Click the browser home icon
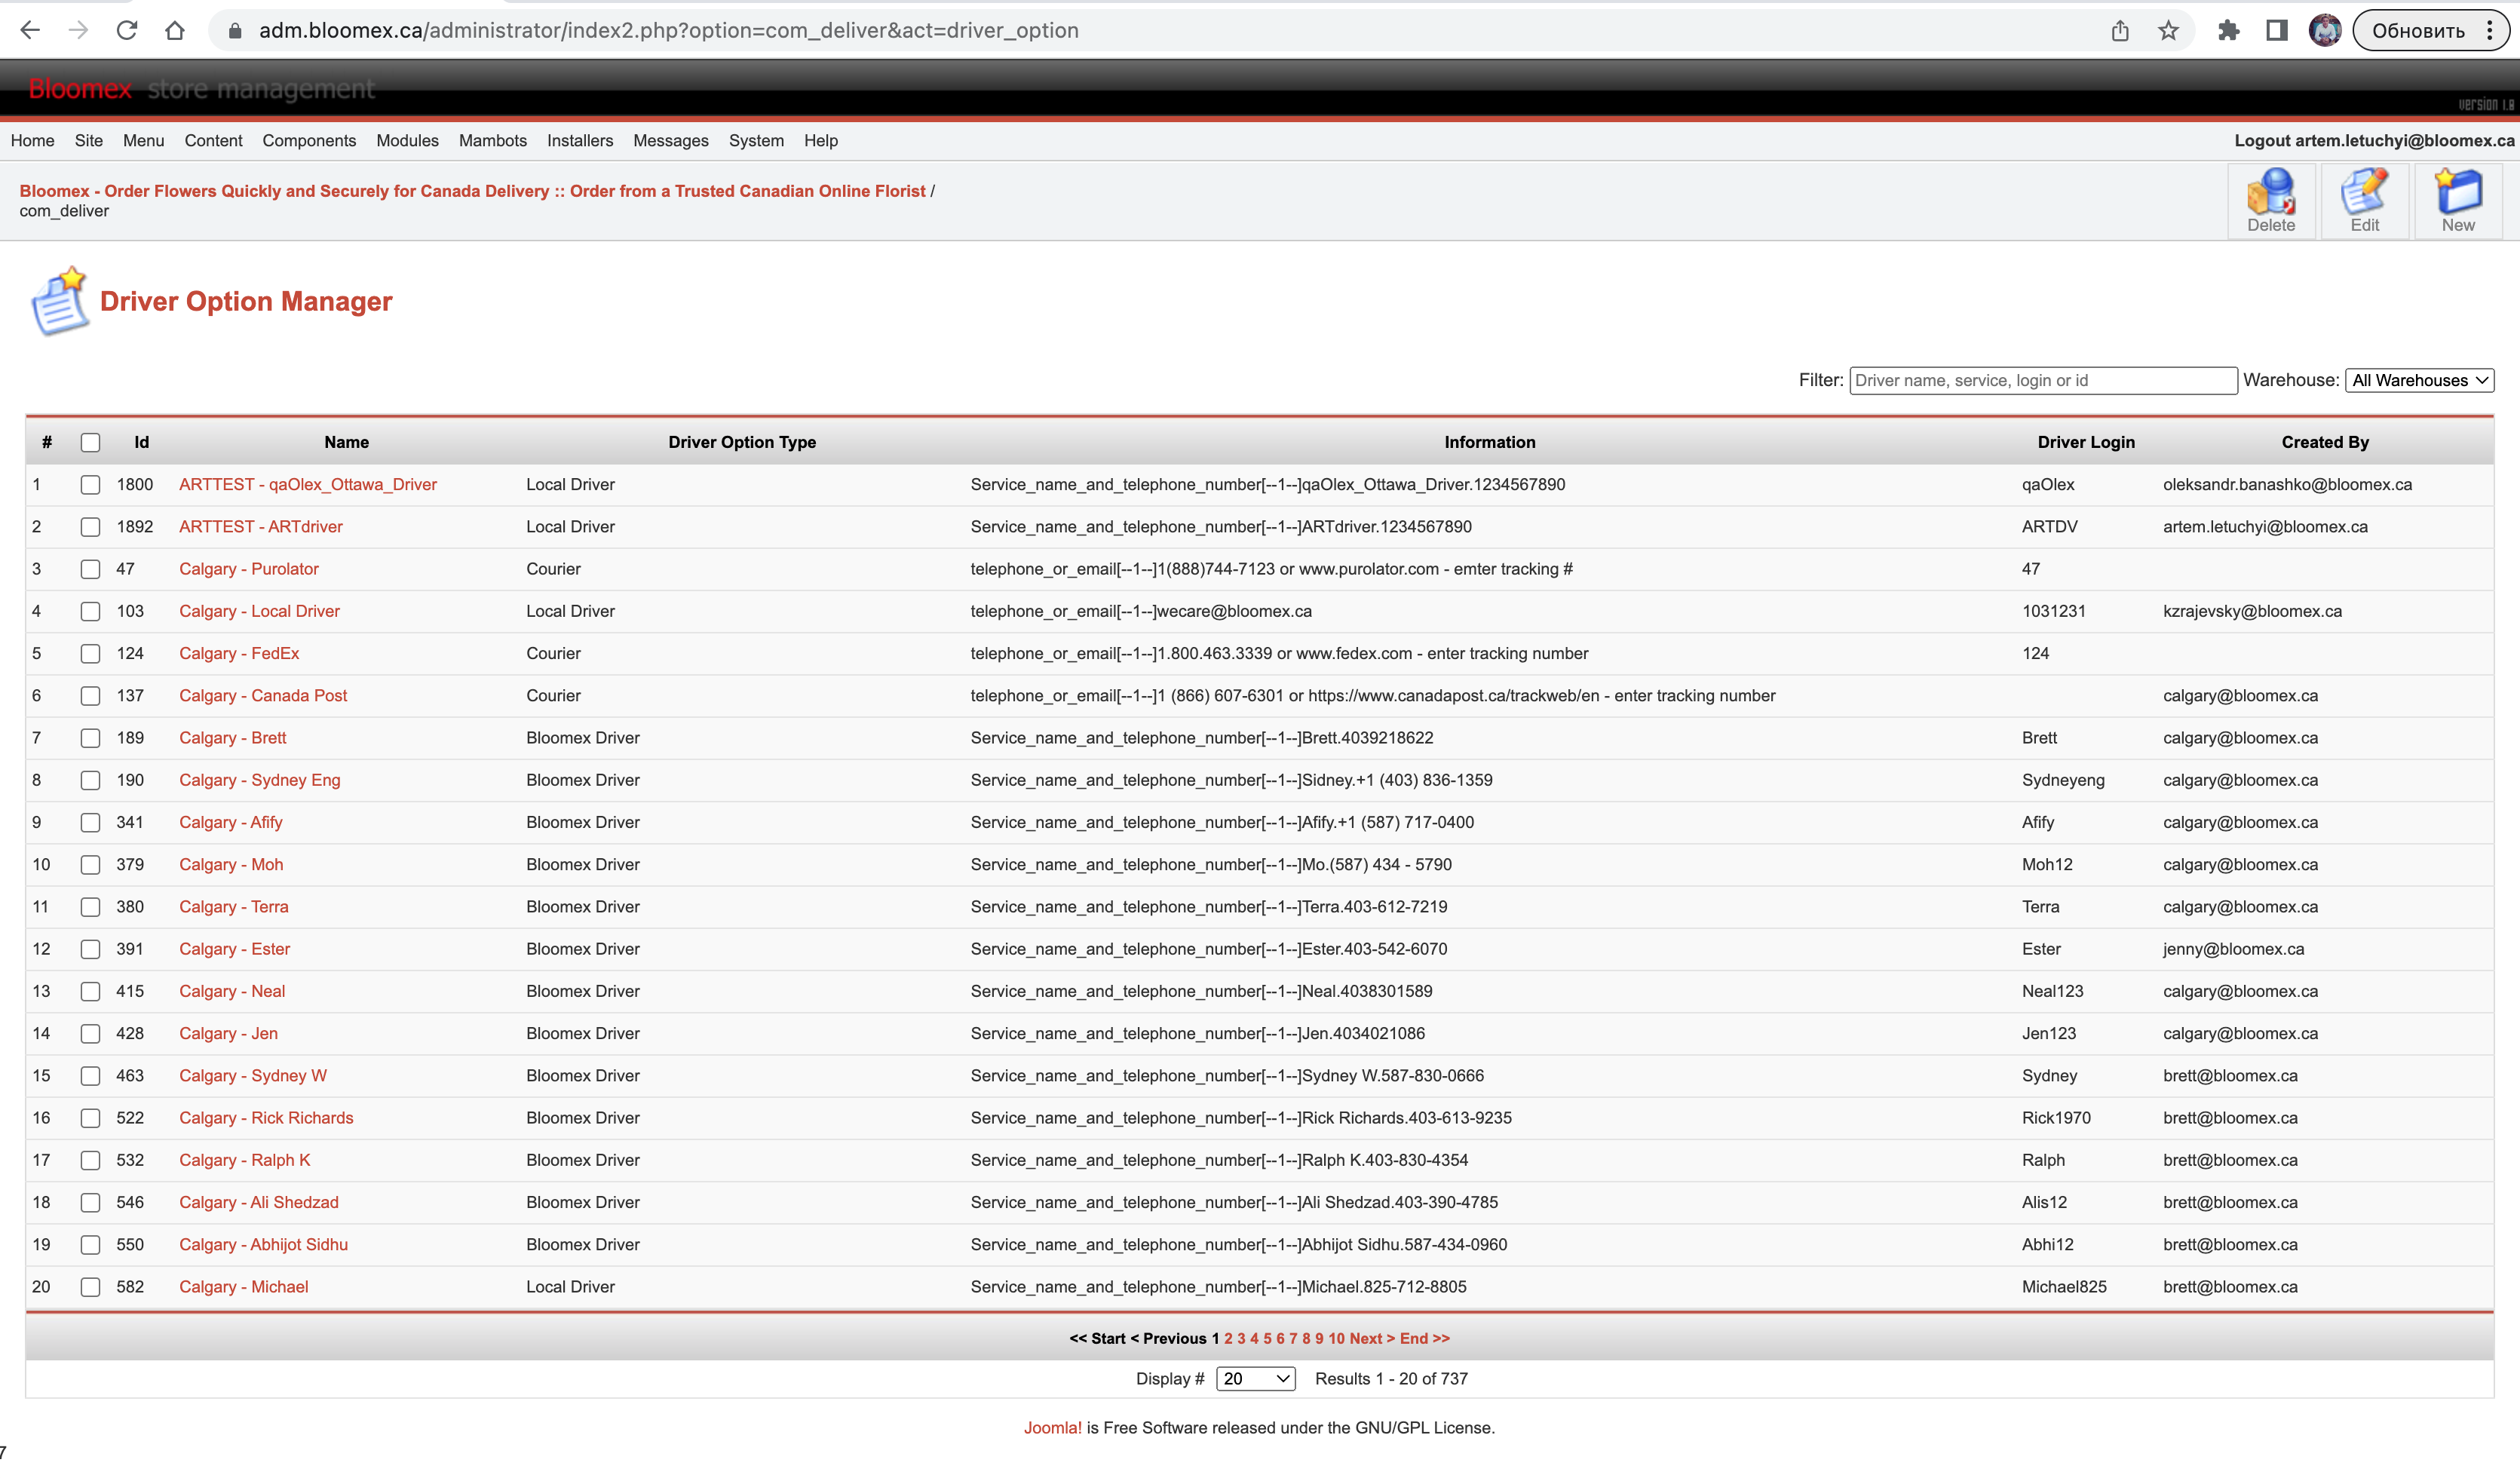 pos(175,31)
